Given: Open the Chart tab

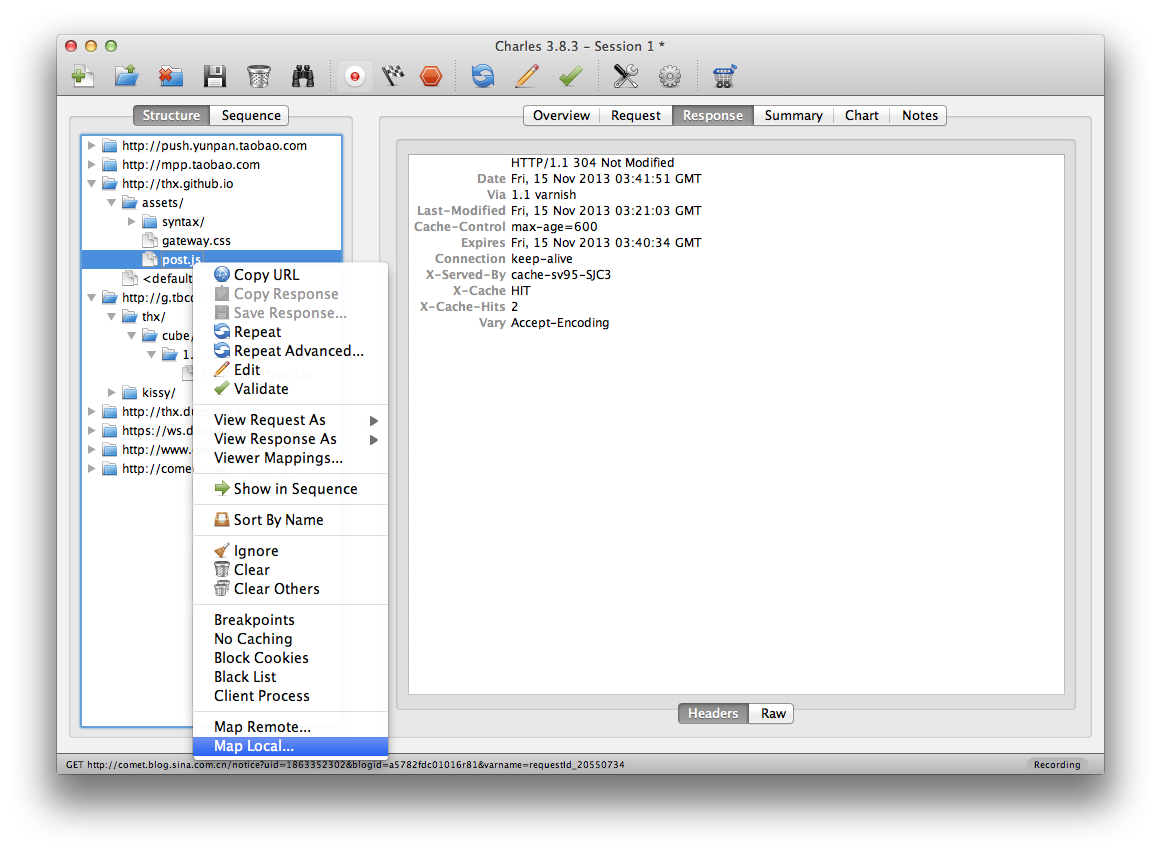Looking at the screenshot, I should click(861, 116).
